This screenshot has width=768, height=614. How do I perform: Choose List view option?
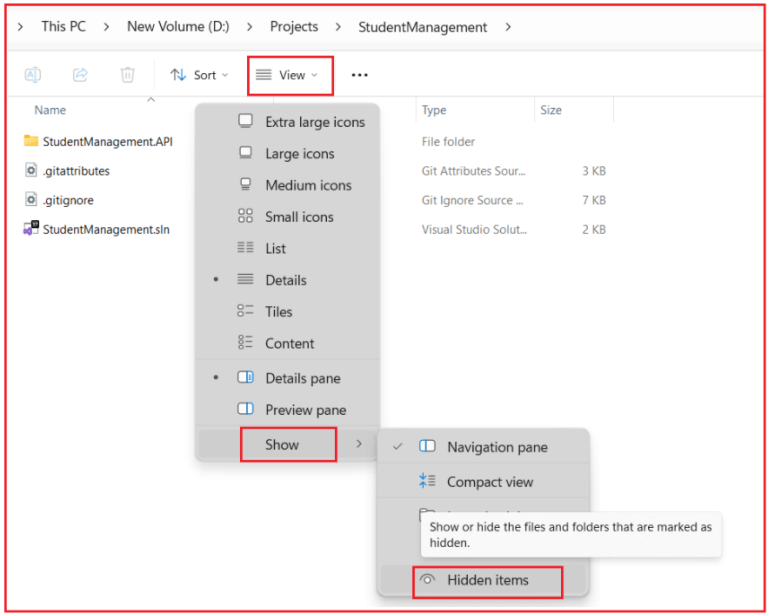tap(288, 248)
